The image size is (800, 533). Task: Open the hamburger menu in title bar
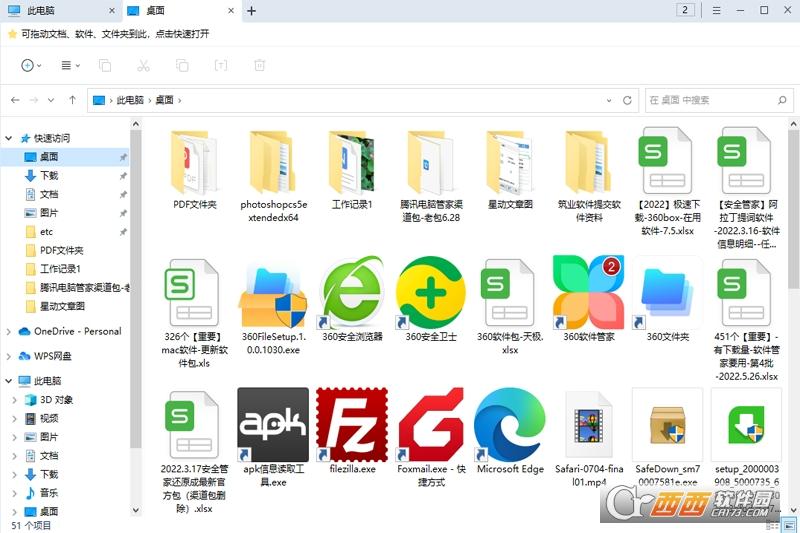tap(716, 10)
